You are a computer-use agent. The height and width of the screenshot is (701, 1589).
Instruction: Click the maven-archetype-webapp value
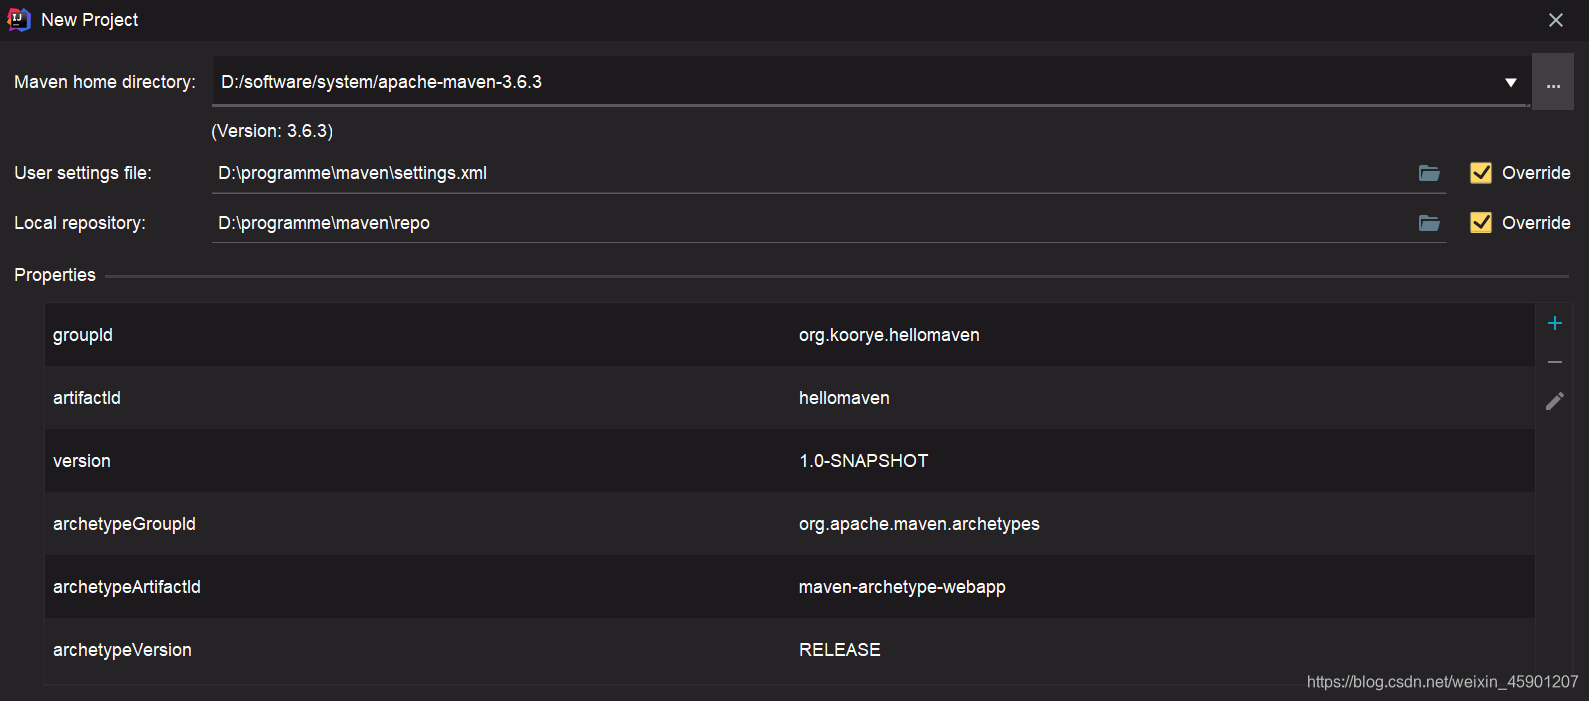[902, 587]
